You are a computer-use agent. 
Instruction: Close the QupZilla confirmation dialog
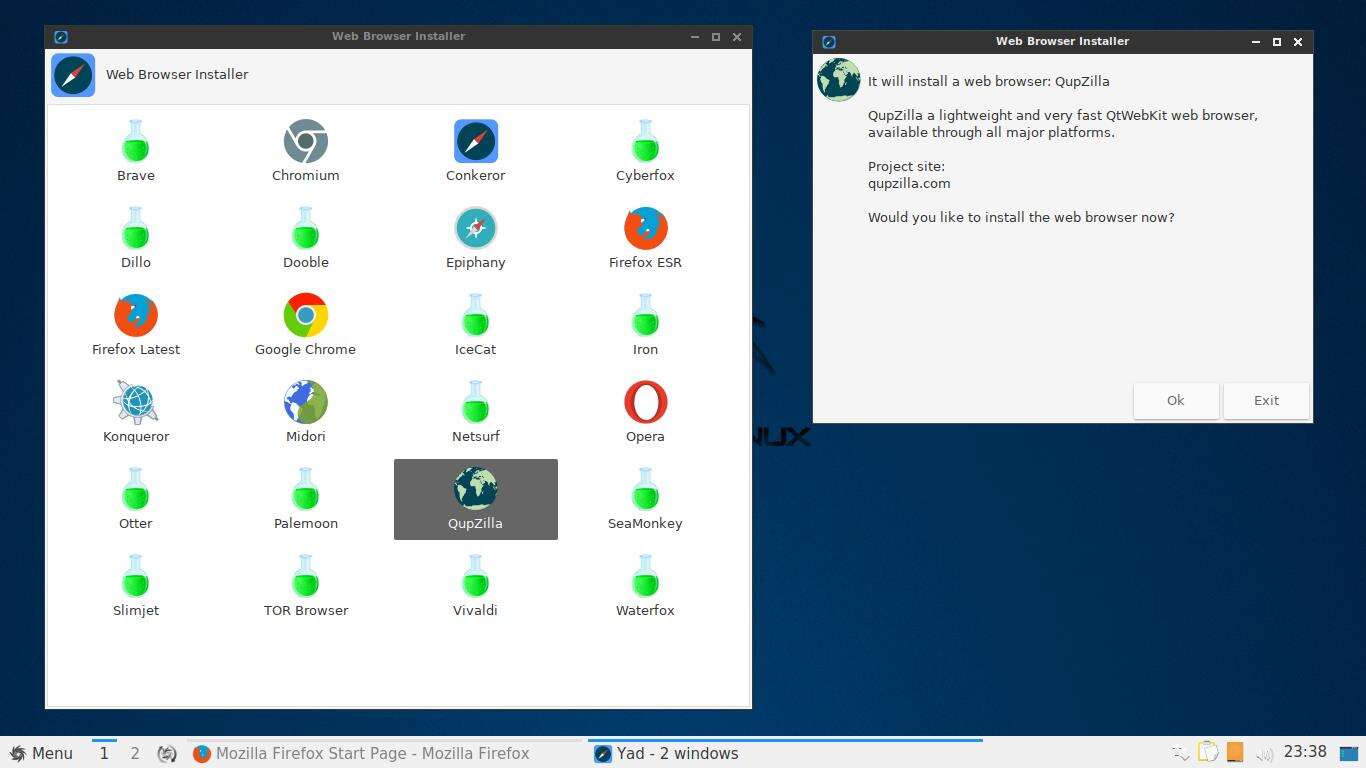pos(1298,42)
